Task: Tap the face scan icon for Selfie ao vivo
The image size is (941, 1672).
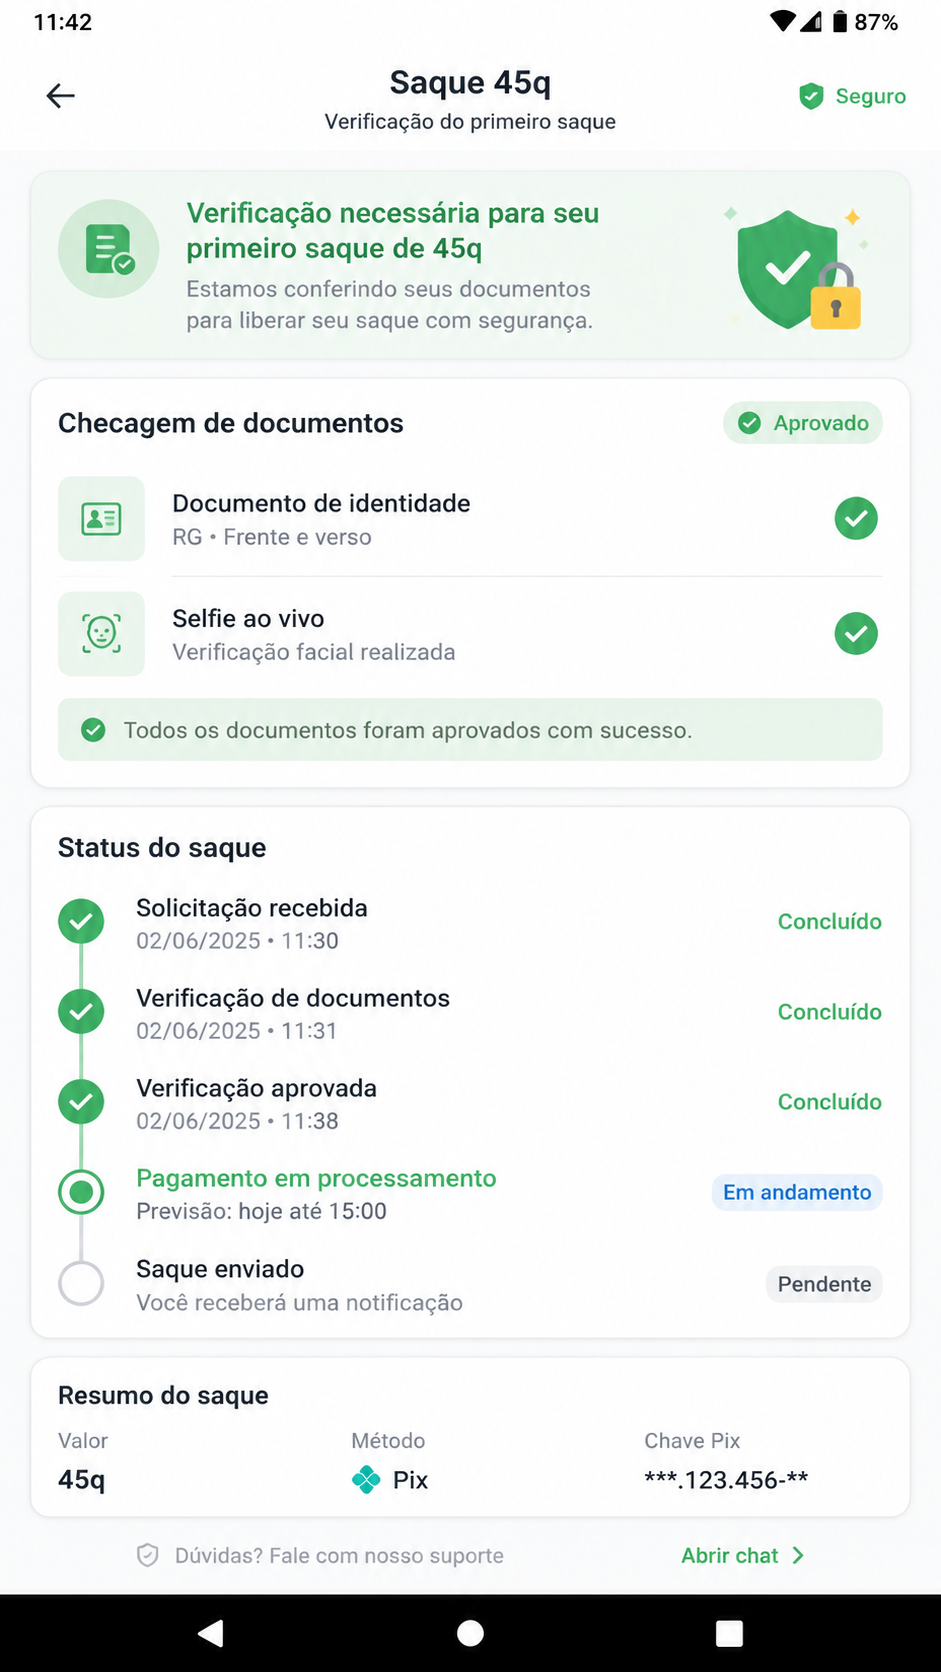Action: point(101,634)
